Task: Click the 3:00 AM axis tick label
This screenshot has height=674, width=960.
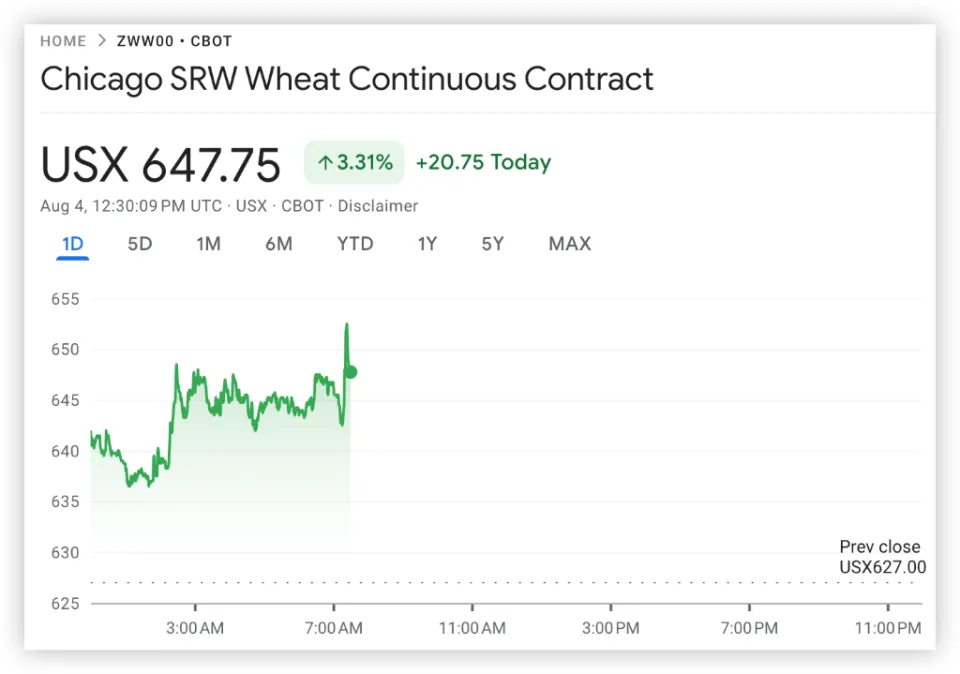Action: point(195,628)
